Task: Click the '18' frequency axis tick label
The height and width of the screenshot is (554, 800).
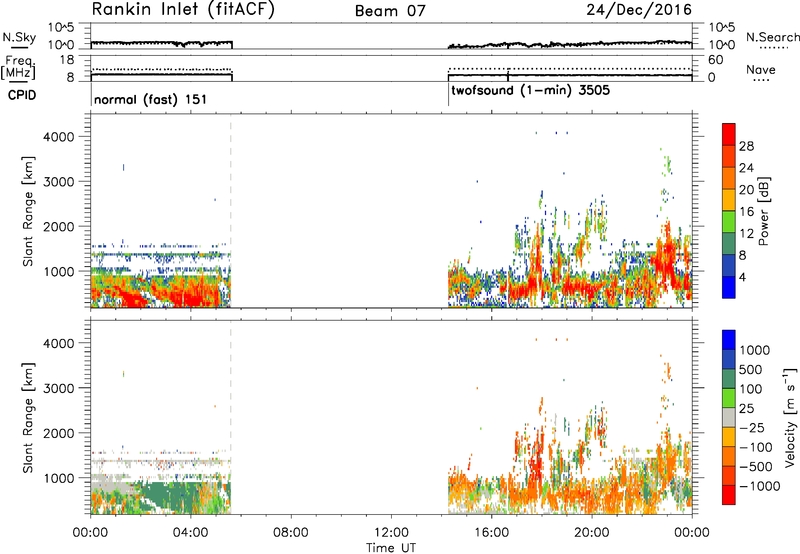Action: pos(67,60)
